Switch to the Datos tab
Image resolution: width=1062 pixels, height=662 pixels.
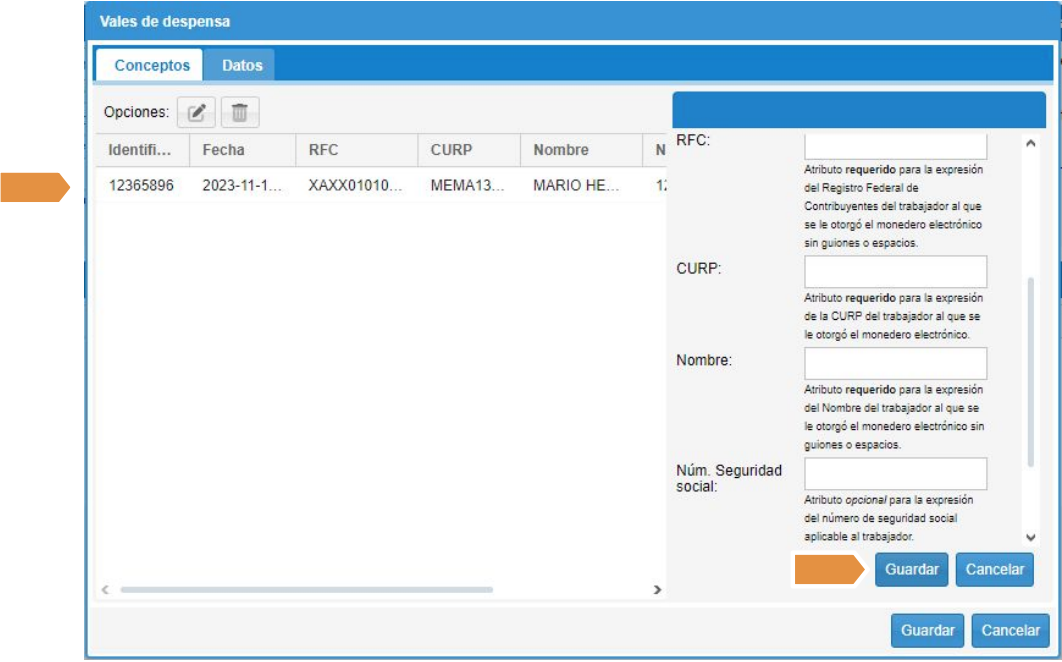coord(242,66)
